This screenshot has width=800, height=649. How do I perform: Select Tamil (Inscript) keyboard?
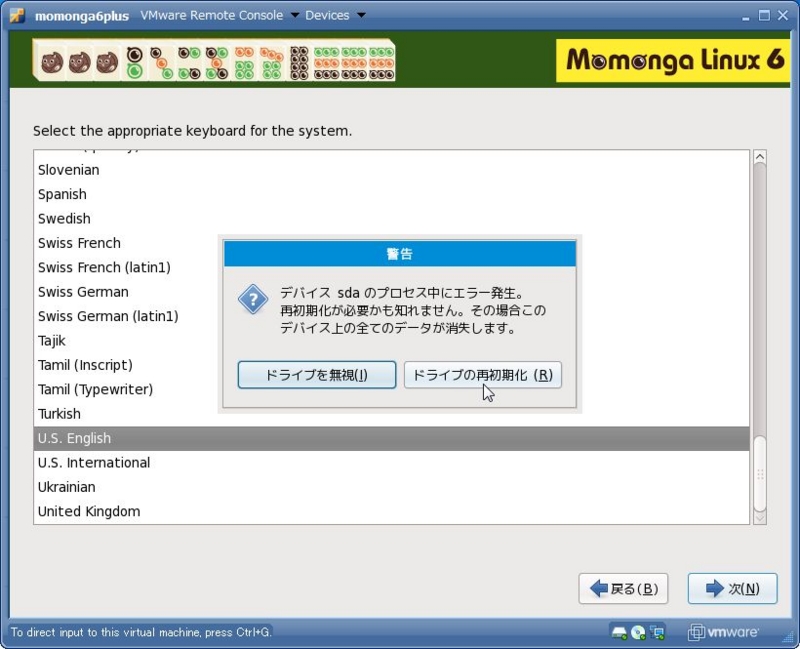pyautogui.click(x=126, y=365)
